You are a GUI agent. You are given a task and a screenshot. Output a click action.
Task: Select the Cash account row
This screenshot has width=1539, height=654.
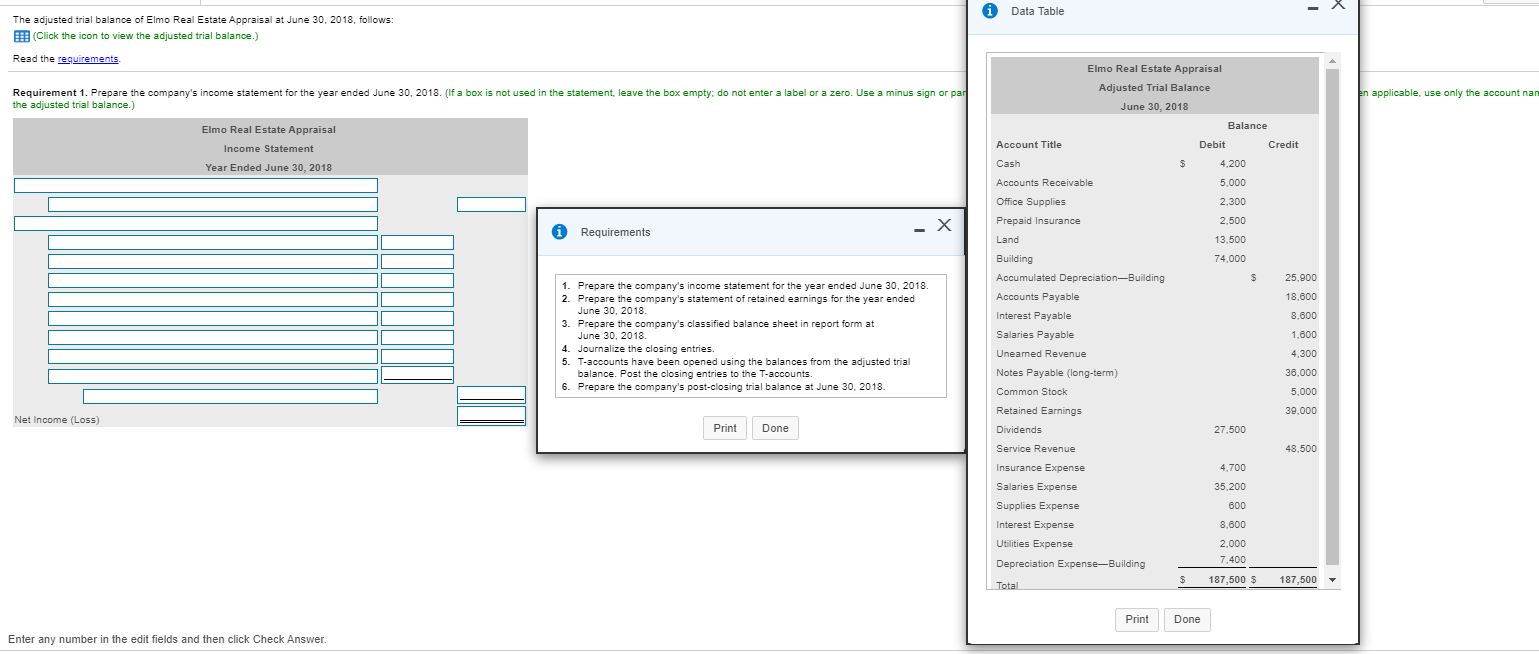point(1155,164)
